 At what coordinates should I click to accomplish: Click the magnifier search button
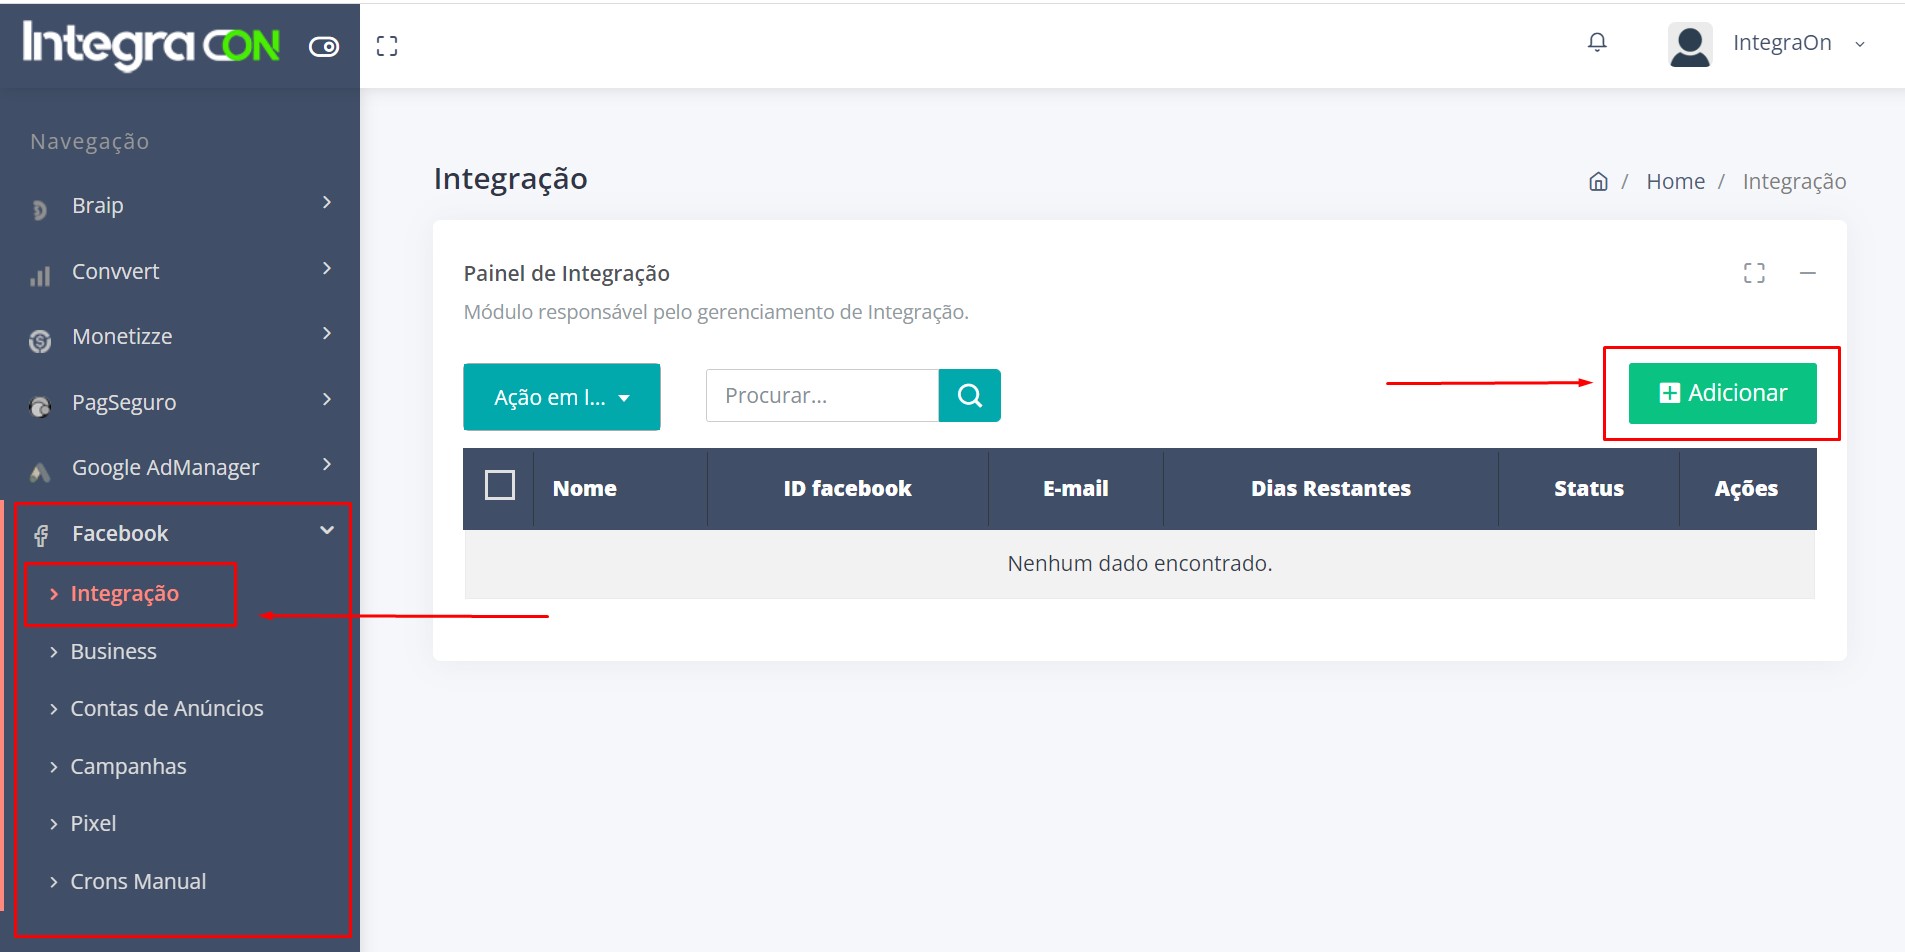pos(969,396)
